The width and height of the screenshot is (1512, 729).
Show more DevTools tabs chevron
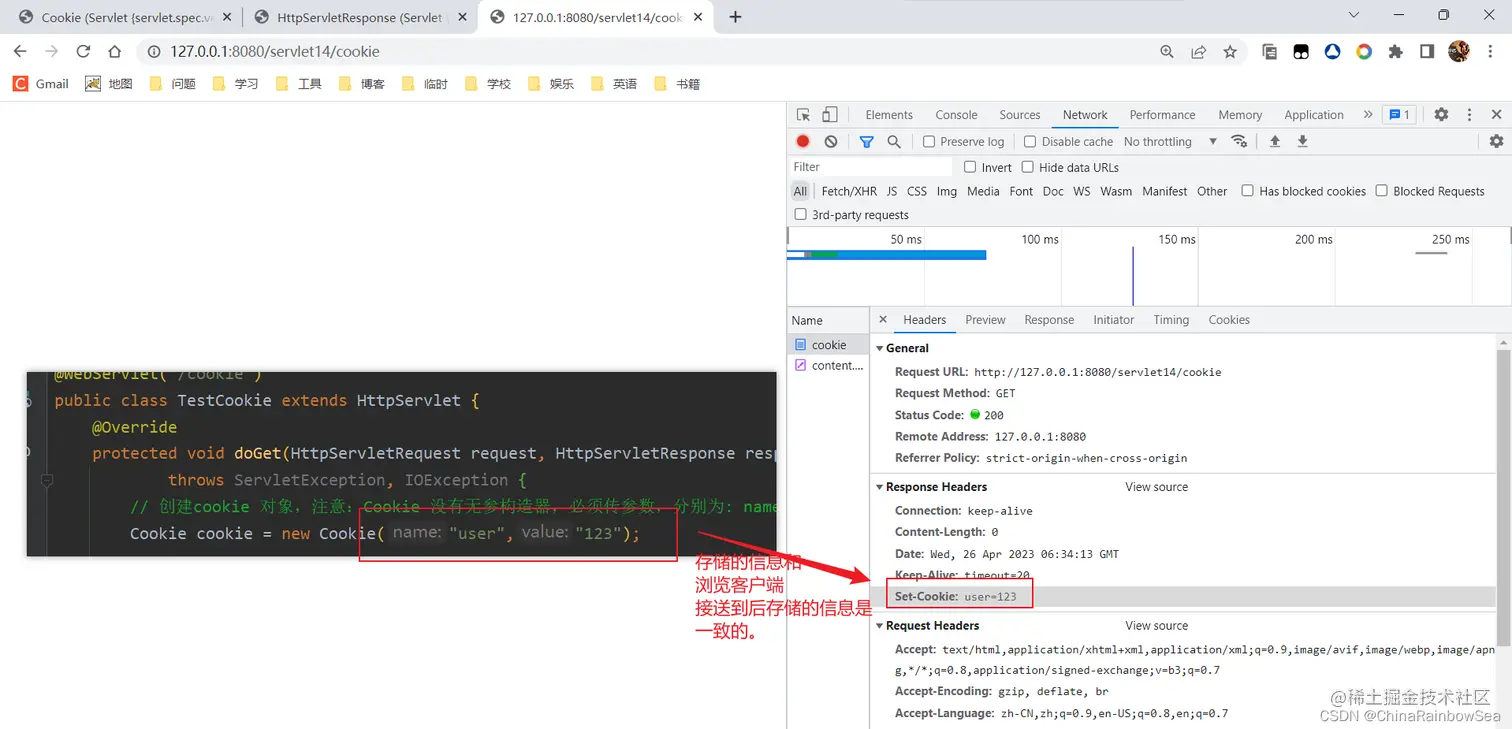coord(1368,115)
